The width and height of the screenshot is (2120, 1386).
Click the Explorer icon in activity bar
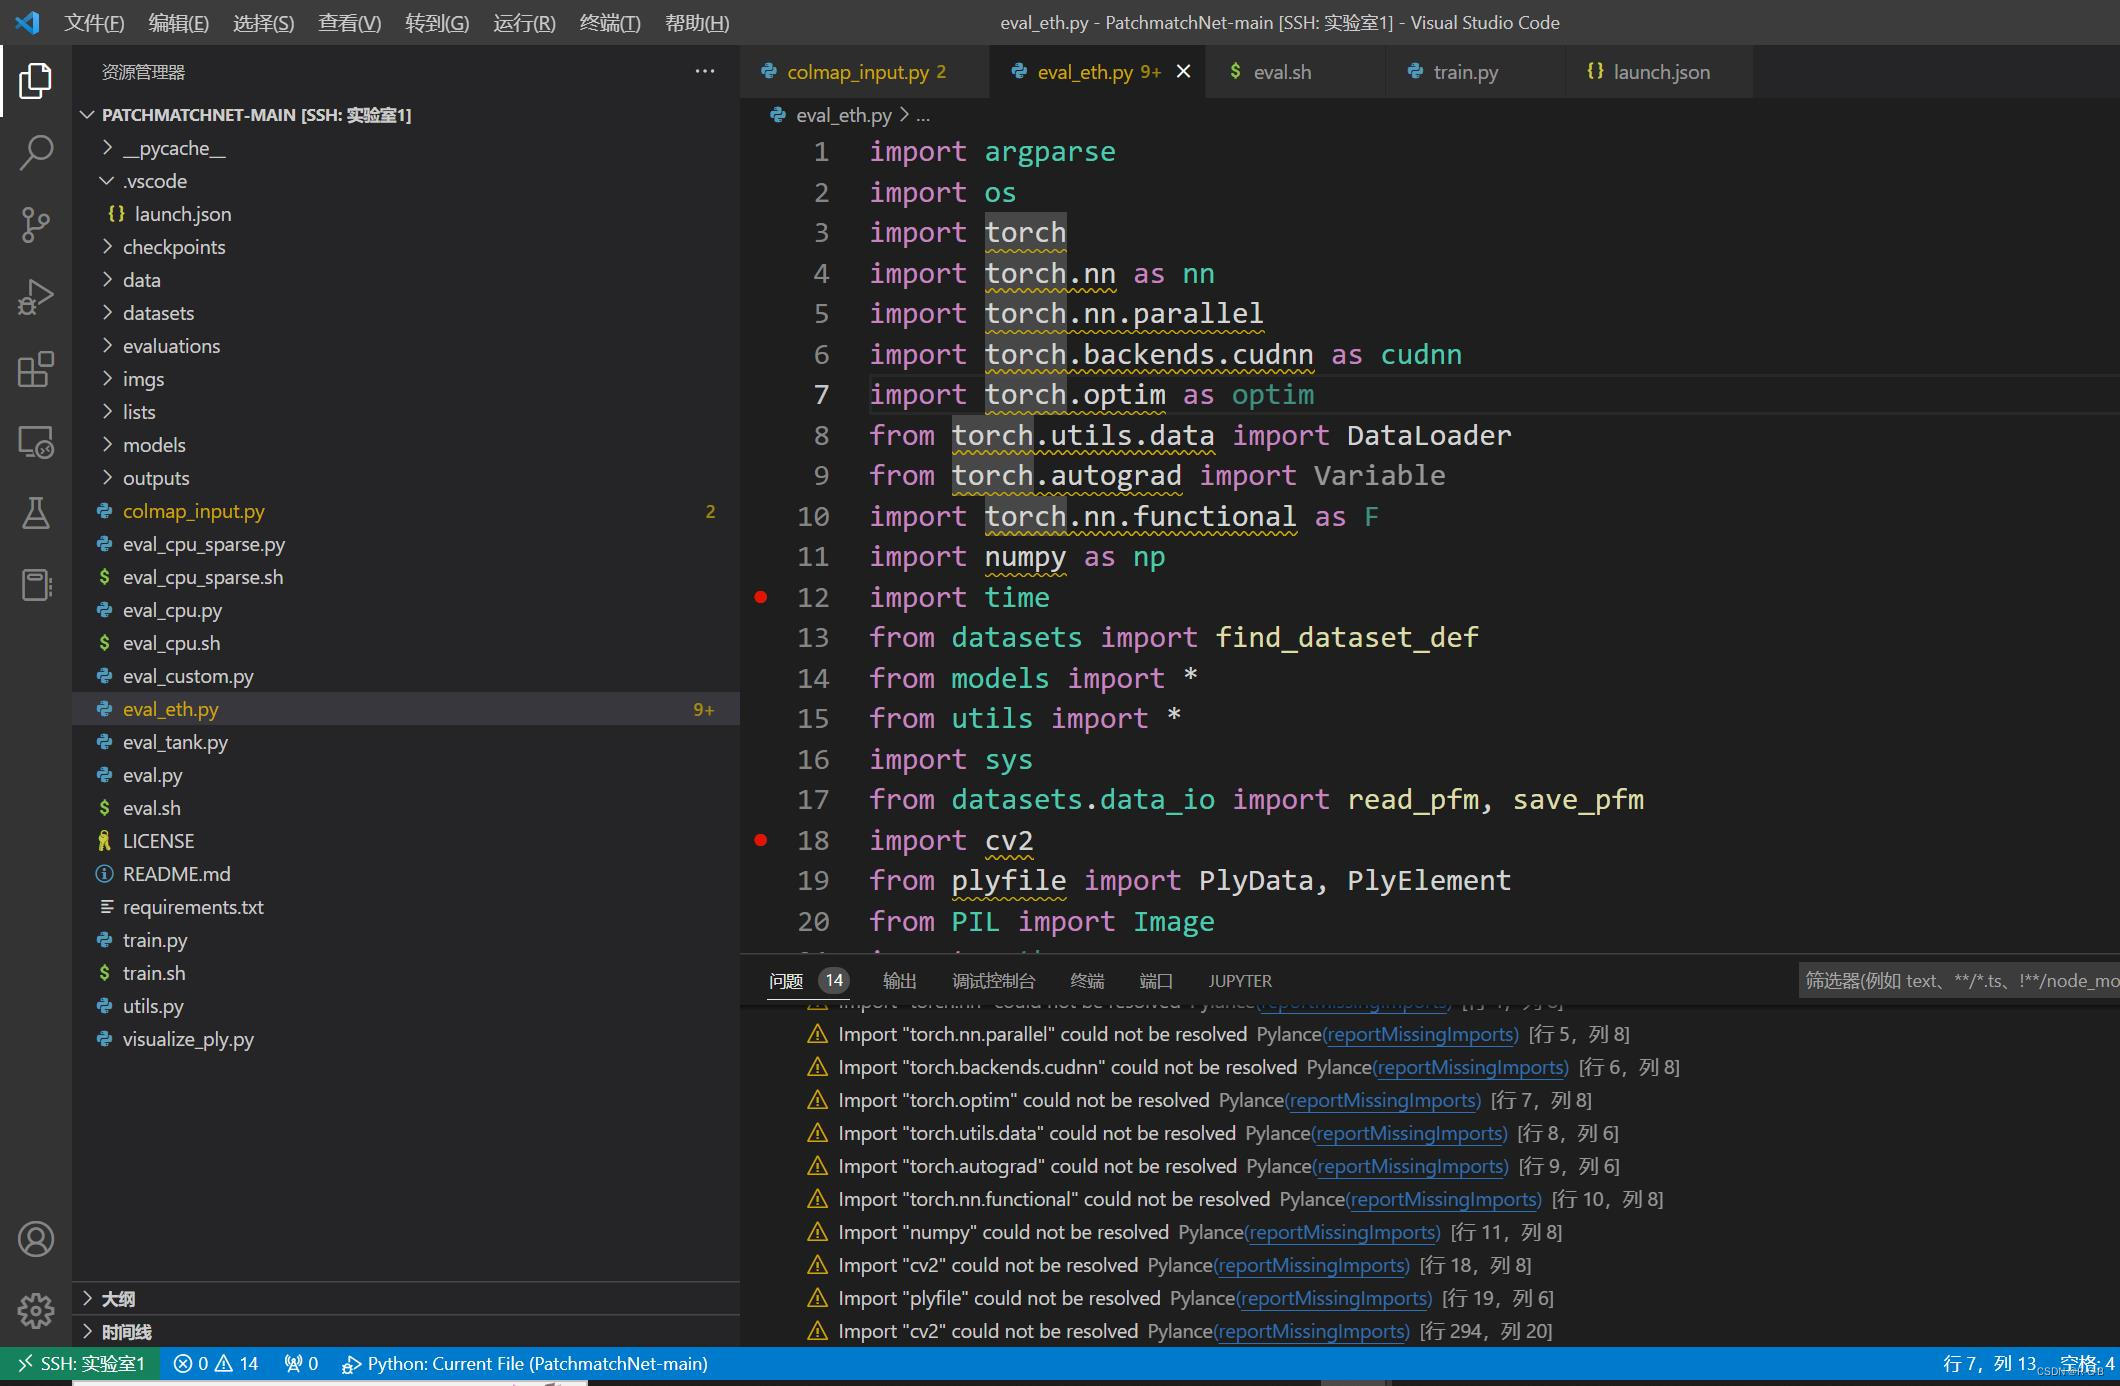point(34,79)
